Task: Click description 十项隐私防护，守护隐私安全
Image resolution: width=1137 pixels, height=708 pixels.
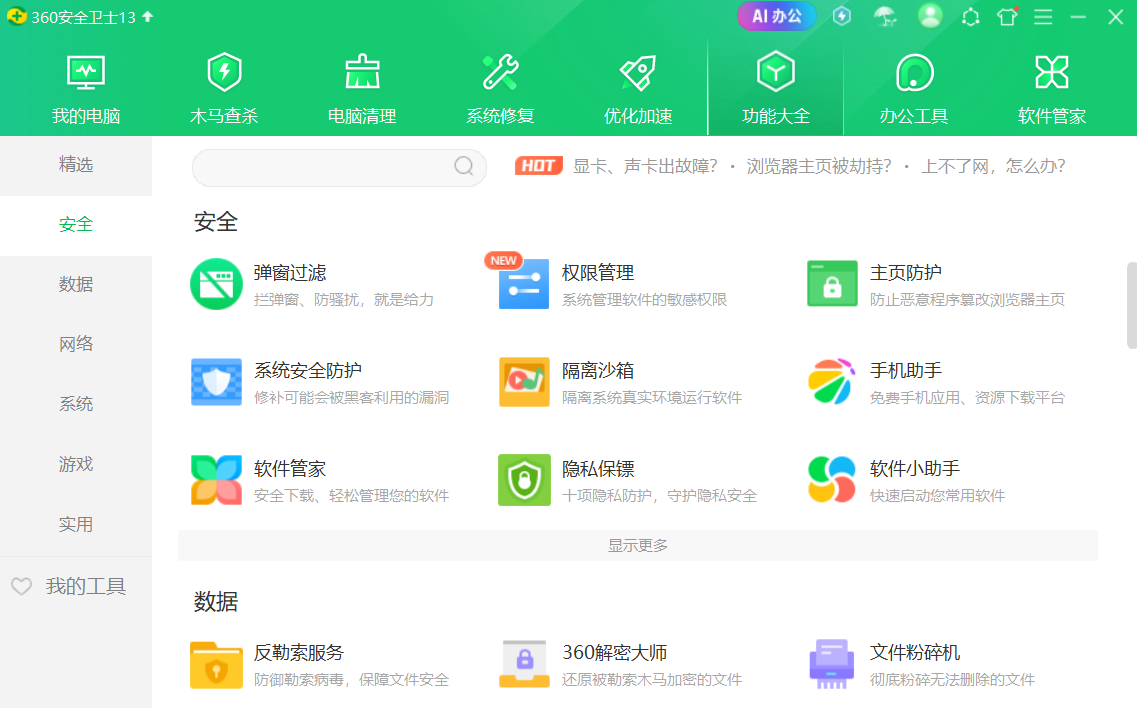Action: (x=659, y=495)
